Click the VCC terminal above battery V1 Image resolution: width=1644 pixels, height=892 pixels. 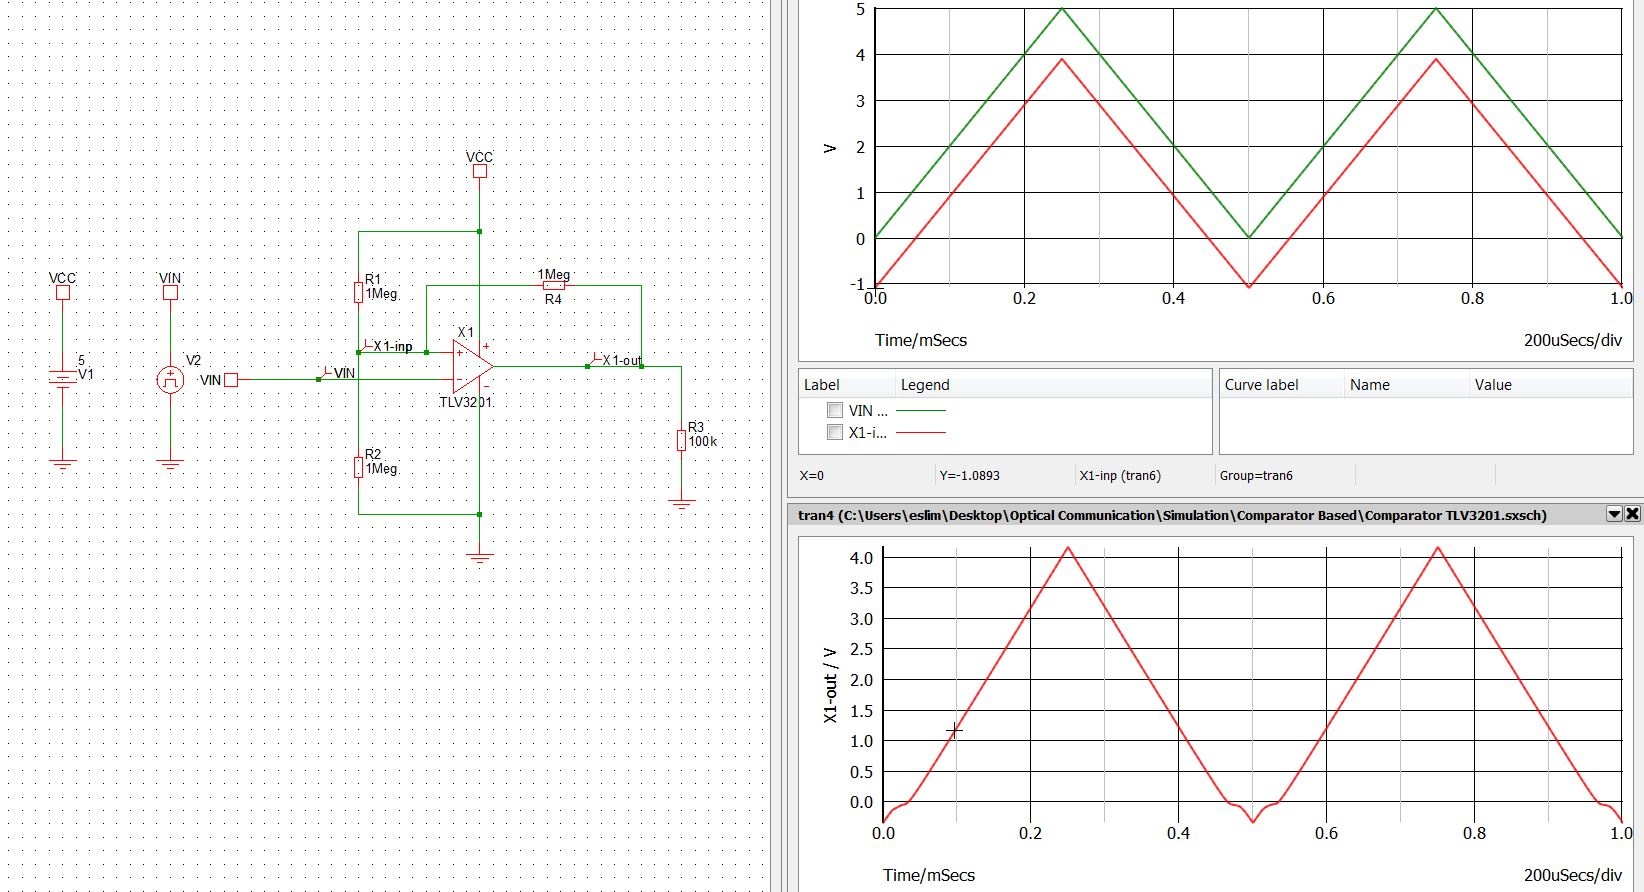pyautogui.click(x=63, y=292)
